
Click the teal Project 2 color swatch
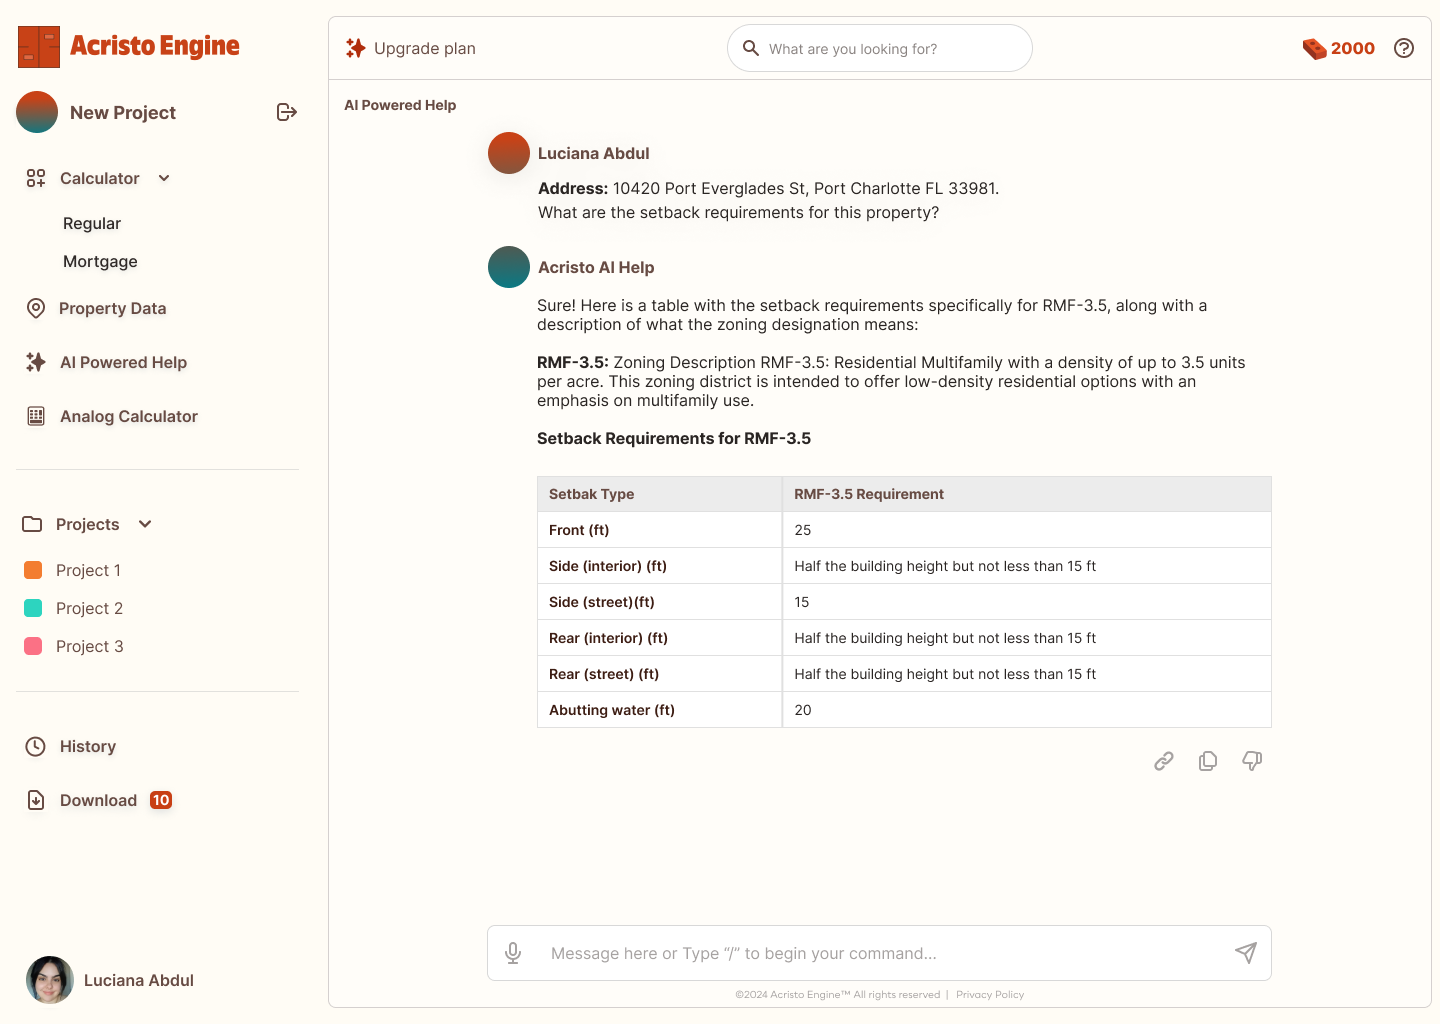(x=33, y=608)
